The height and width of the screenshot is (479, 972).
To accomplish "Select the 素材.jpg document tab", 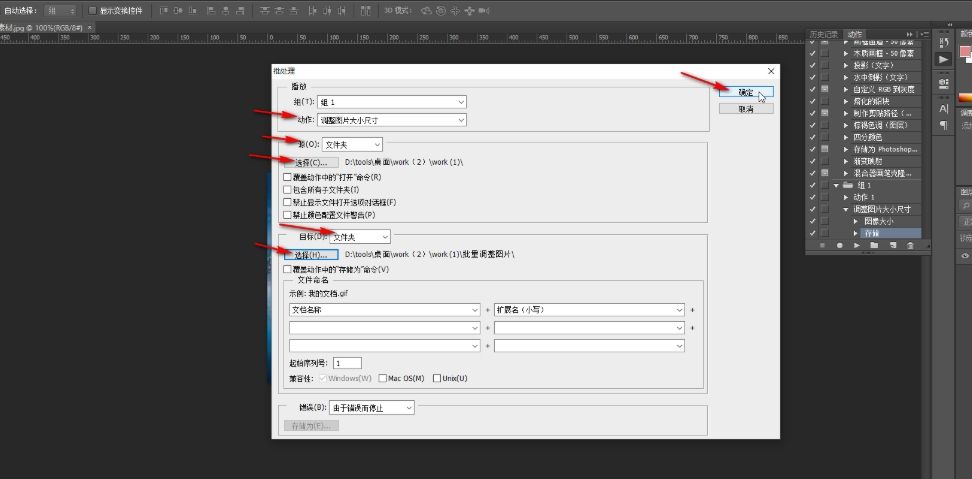I will (x=43, y=28).
